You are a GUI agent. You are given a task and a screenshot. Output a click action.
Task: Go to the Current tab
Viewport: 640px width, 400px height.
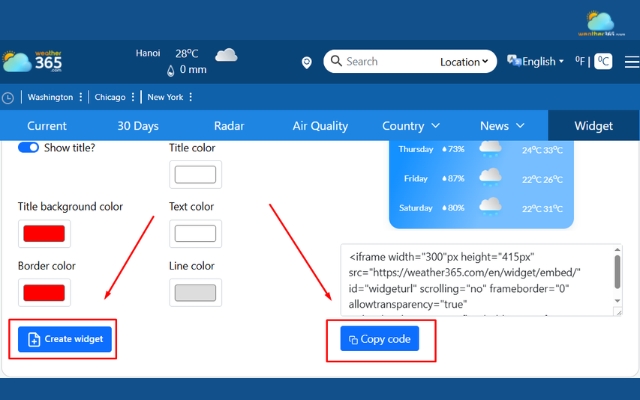click(x=47, y=126)
